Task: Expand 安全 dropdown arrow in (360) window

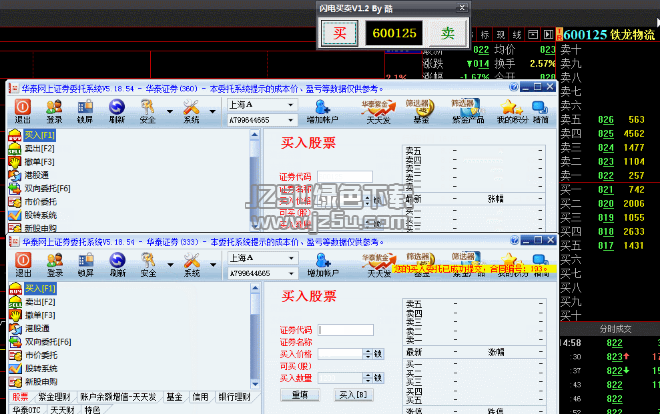Action: (x=170, y=111)
